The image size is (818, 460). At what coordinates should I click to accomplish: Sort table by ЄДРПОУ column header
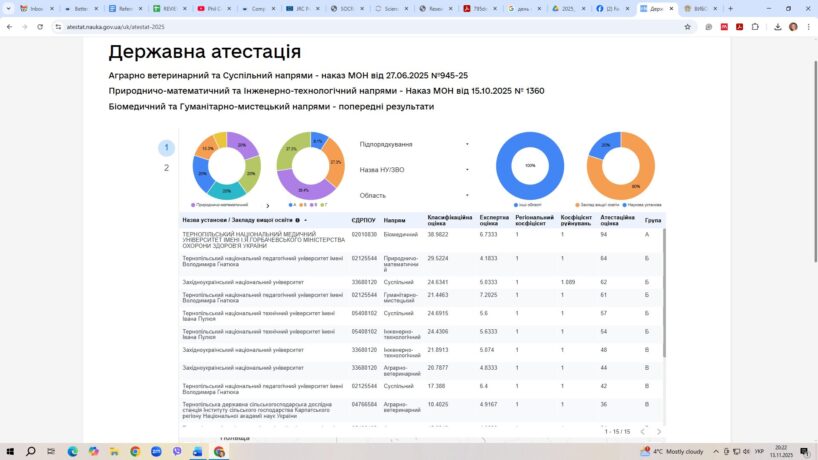[363, 220]
